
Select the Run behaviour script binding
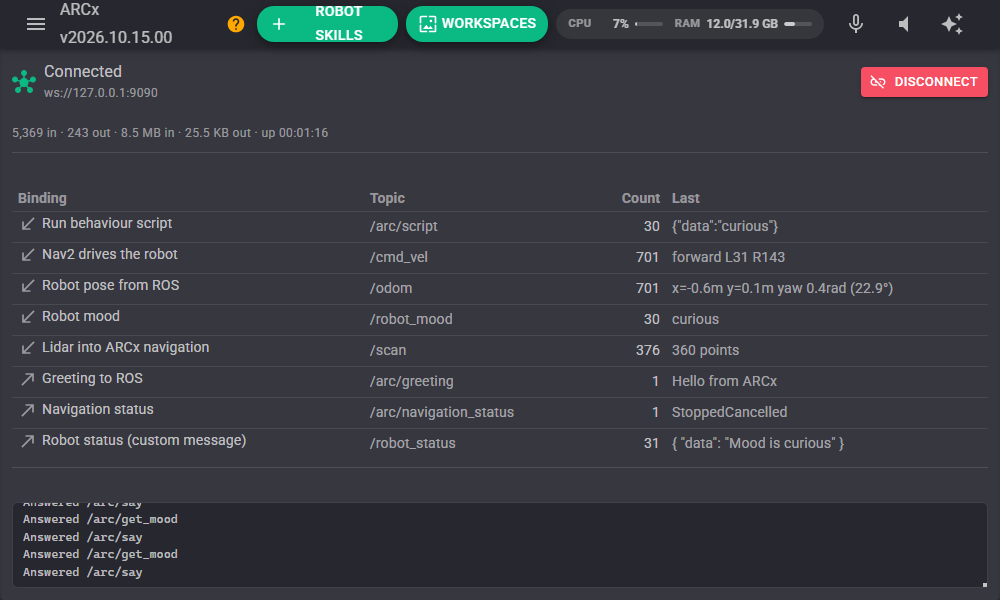[107, 223]
